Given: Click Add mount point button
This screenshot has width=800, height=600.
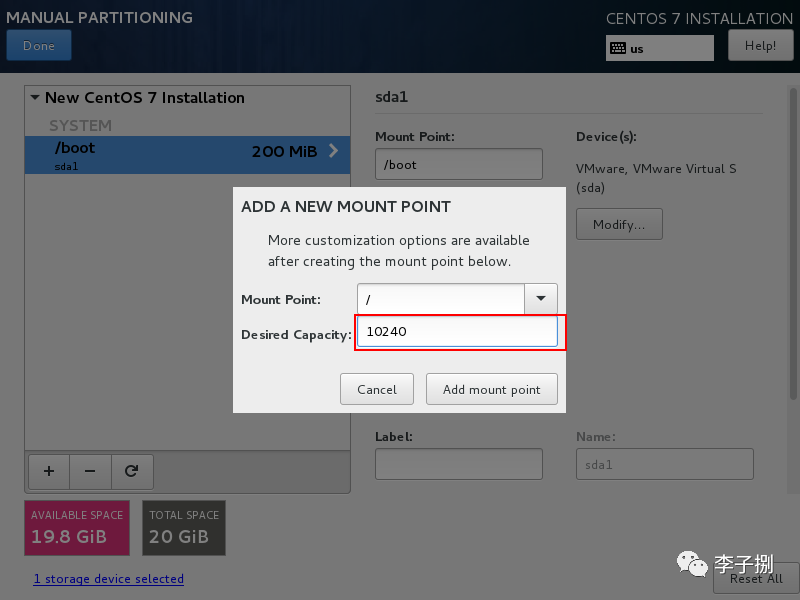Looking at the screenshot, I should point(491,389).
